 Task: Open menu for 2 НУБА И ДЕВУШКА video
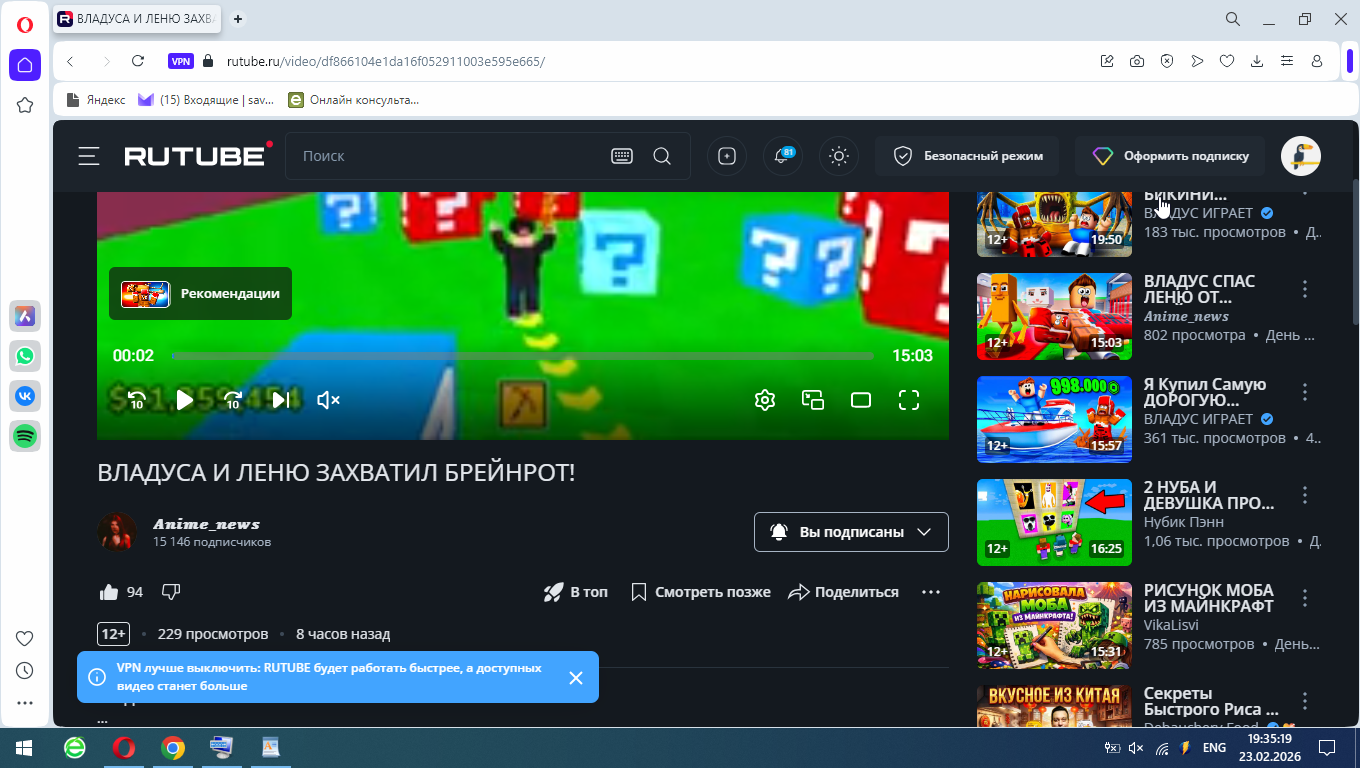pyautogui.click(x=1305, y=495)
